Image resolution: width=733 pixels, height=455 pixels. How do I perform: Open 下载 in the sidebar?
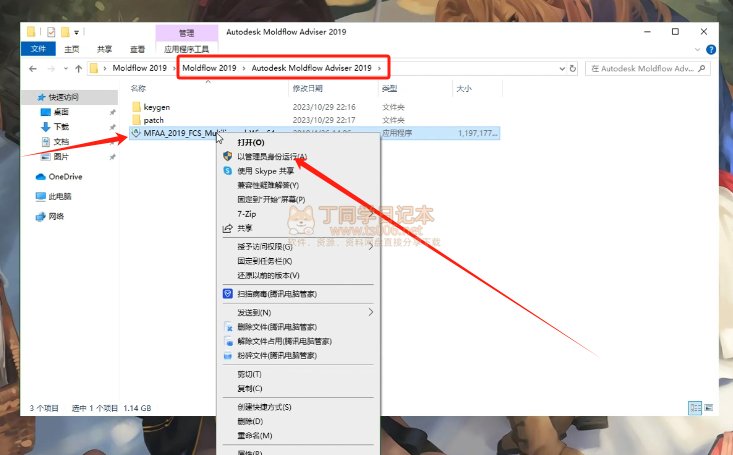tap(61, 127)
